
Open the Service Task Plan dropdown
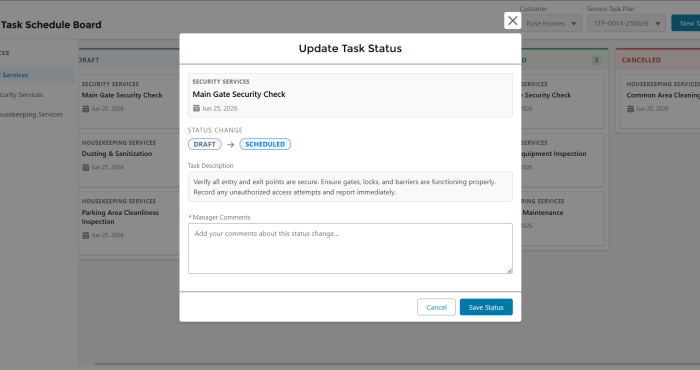[x=626, y=23]
